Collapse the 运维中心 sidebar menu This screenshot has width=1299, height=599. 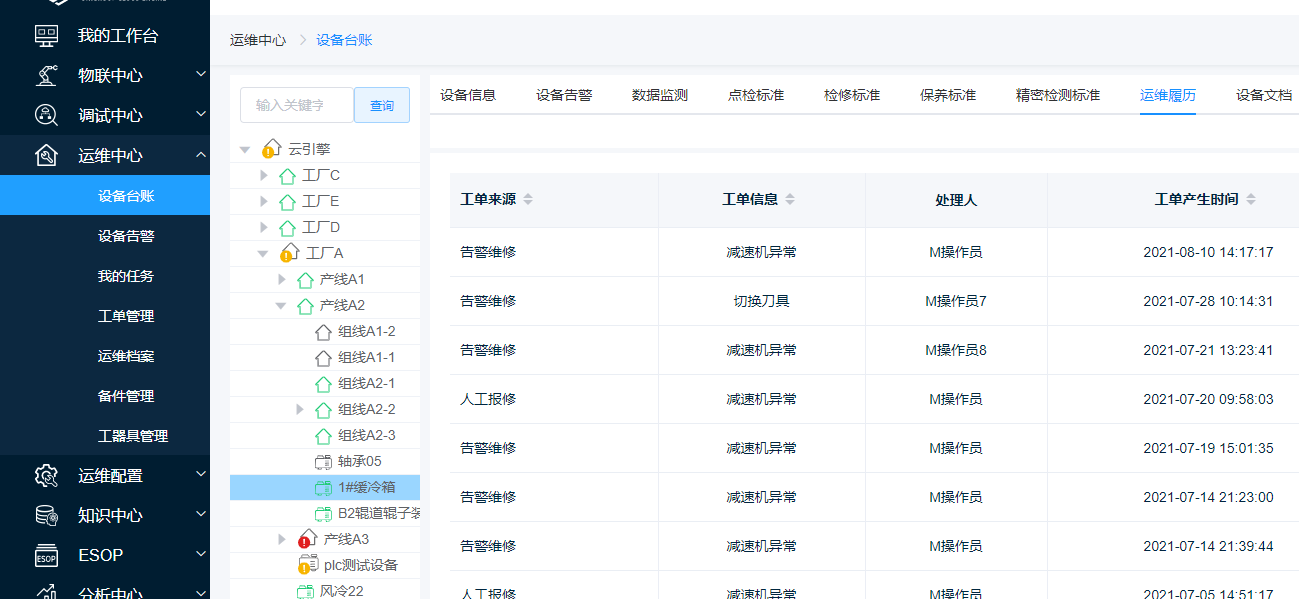(200, 156)
